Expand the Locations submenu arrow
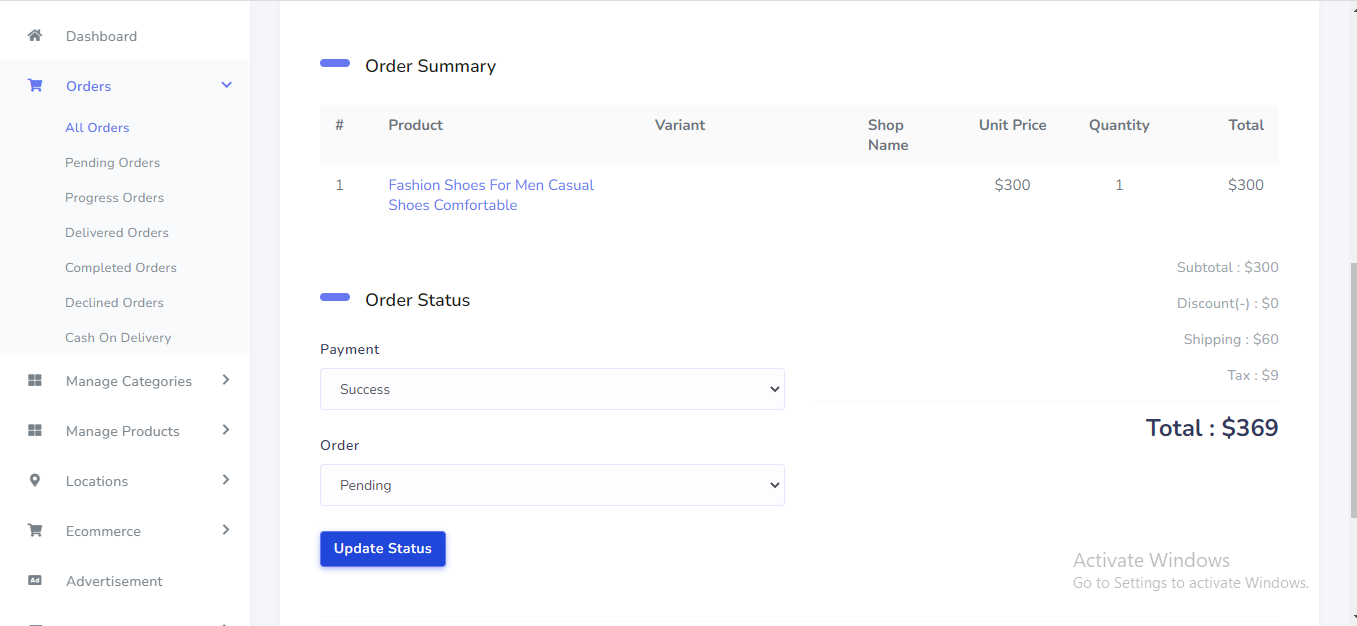Image resolution: width=1357 pixels, height=626 pixels. click(x=226, y=480)
